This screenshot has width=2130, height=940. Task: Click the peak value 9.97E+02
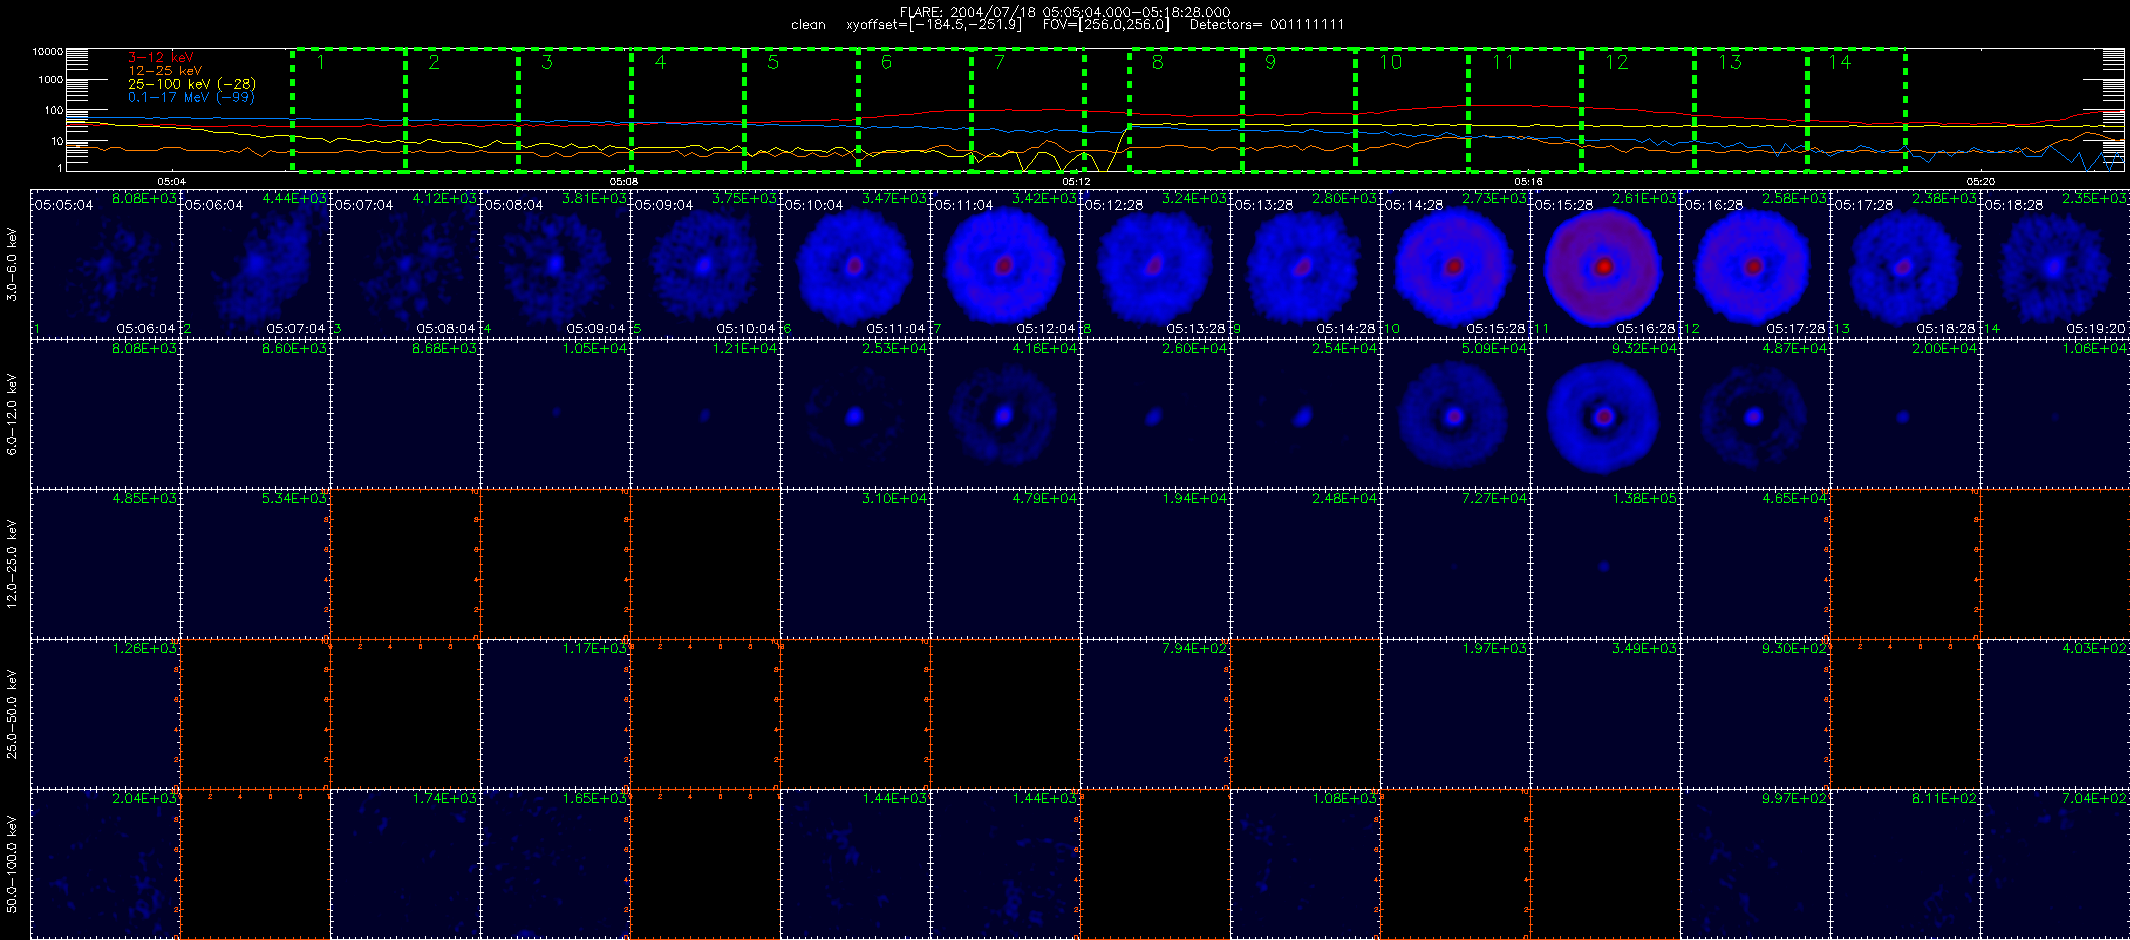1794,798
